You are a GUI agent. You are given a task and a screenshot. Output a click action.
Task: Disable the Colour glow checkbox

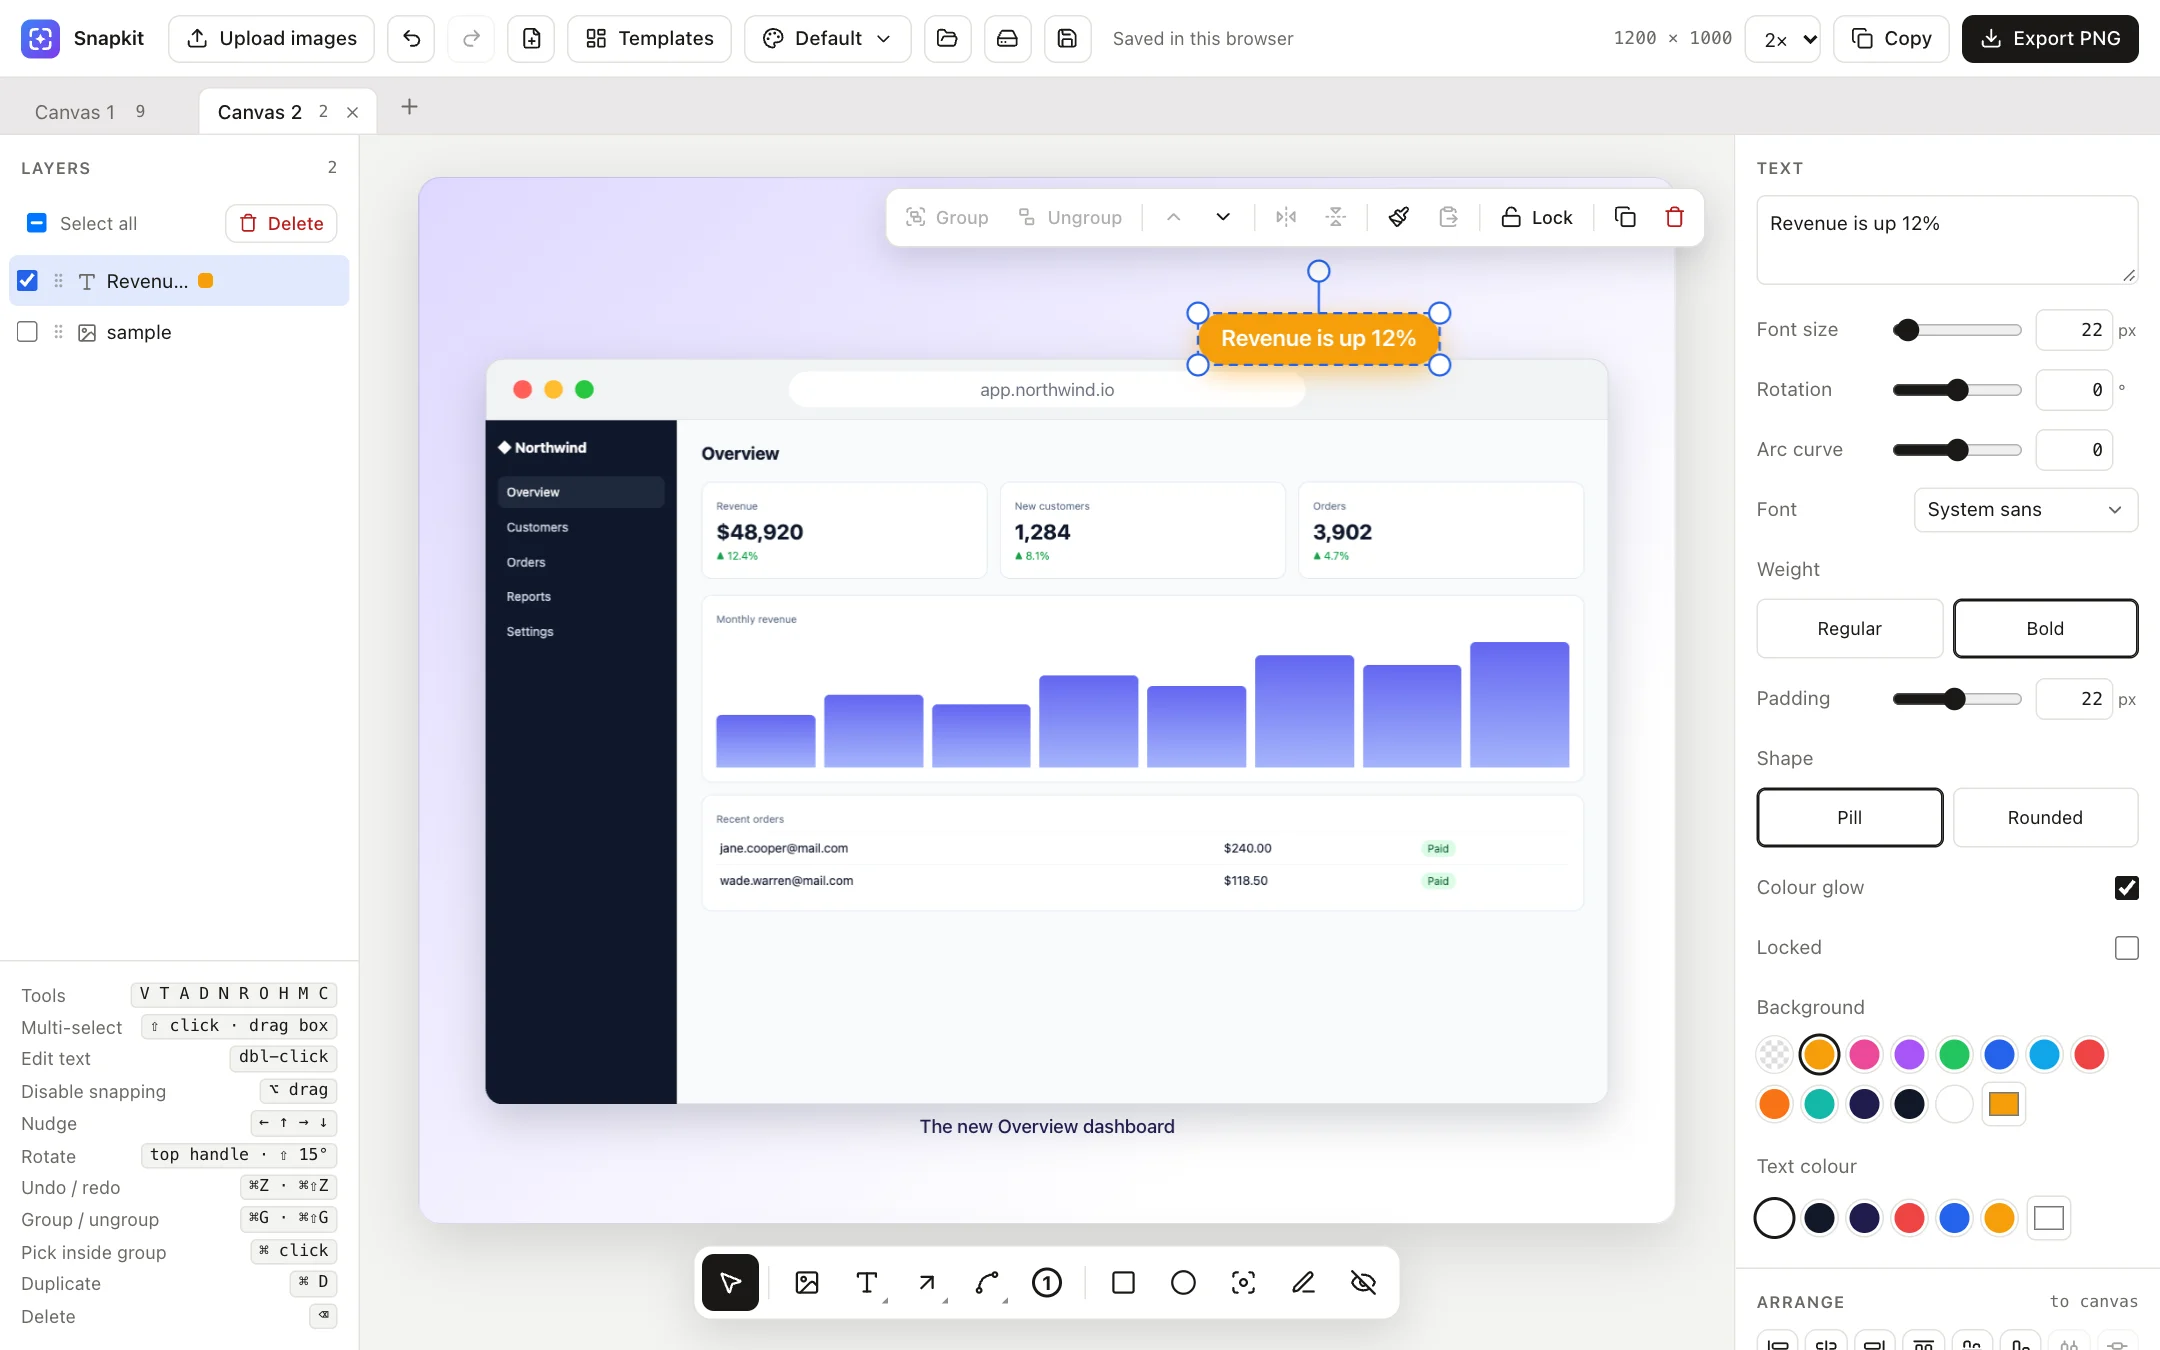coord(2127,888)
